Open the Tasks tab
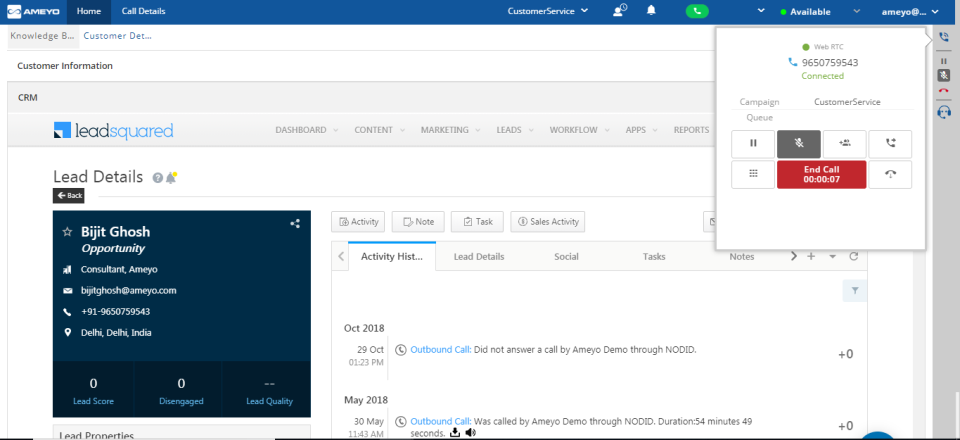The width and height of the screenshot is (960, 440). pos(654,256)
